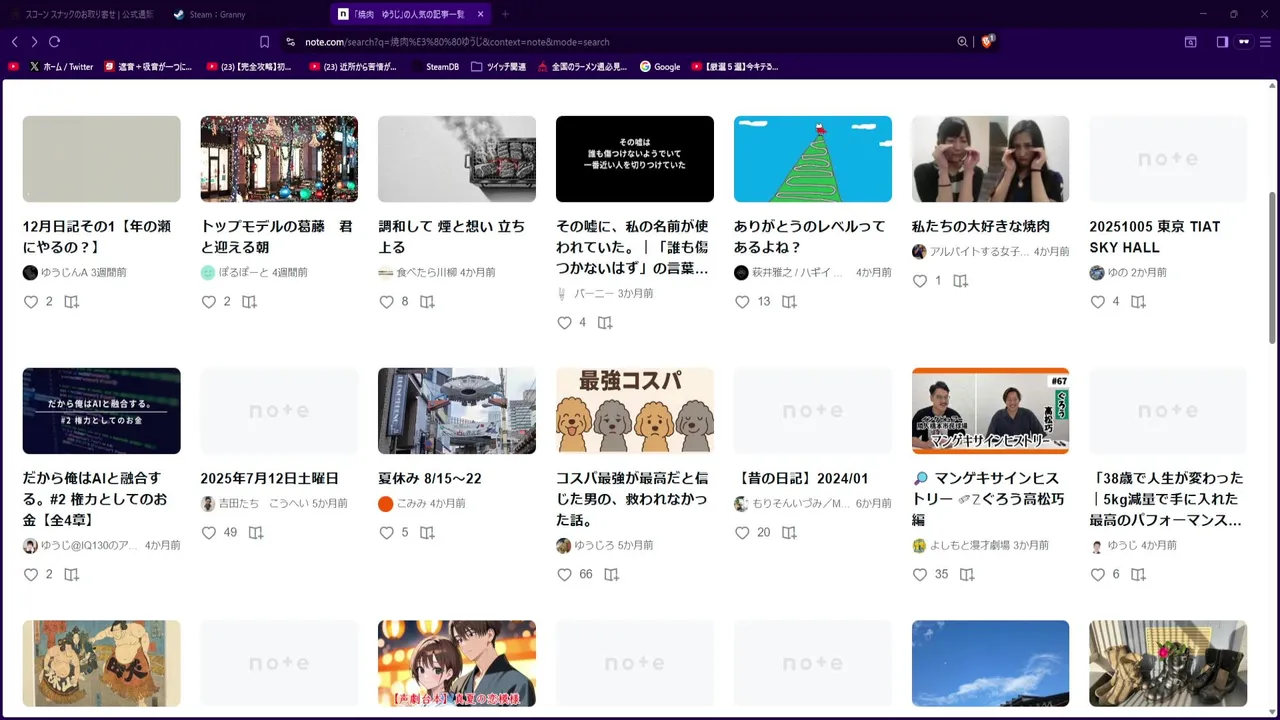The image size is (1280, 720).
Task: Save the 12月日記その1 article to magazine
Action: (x=72, y=302)
